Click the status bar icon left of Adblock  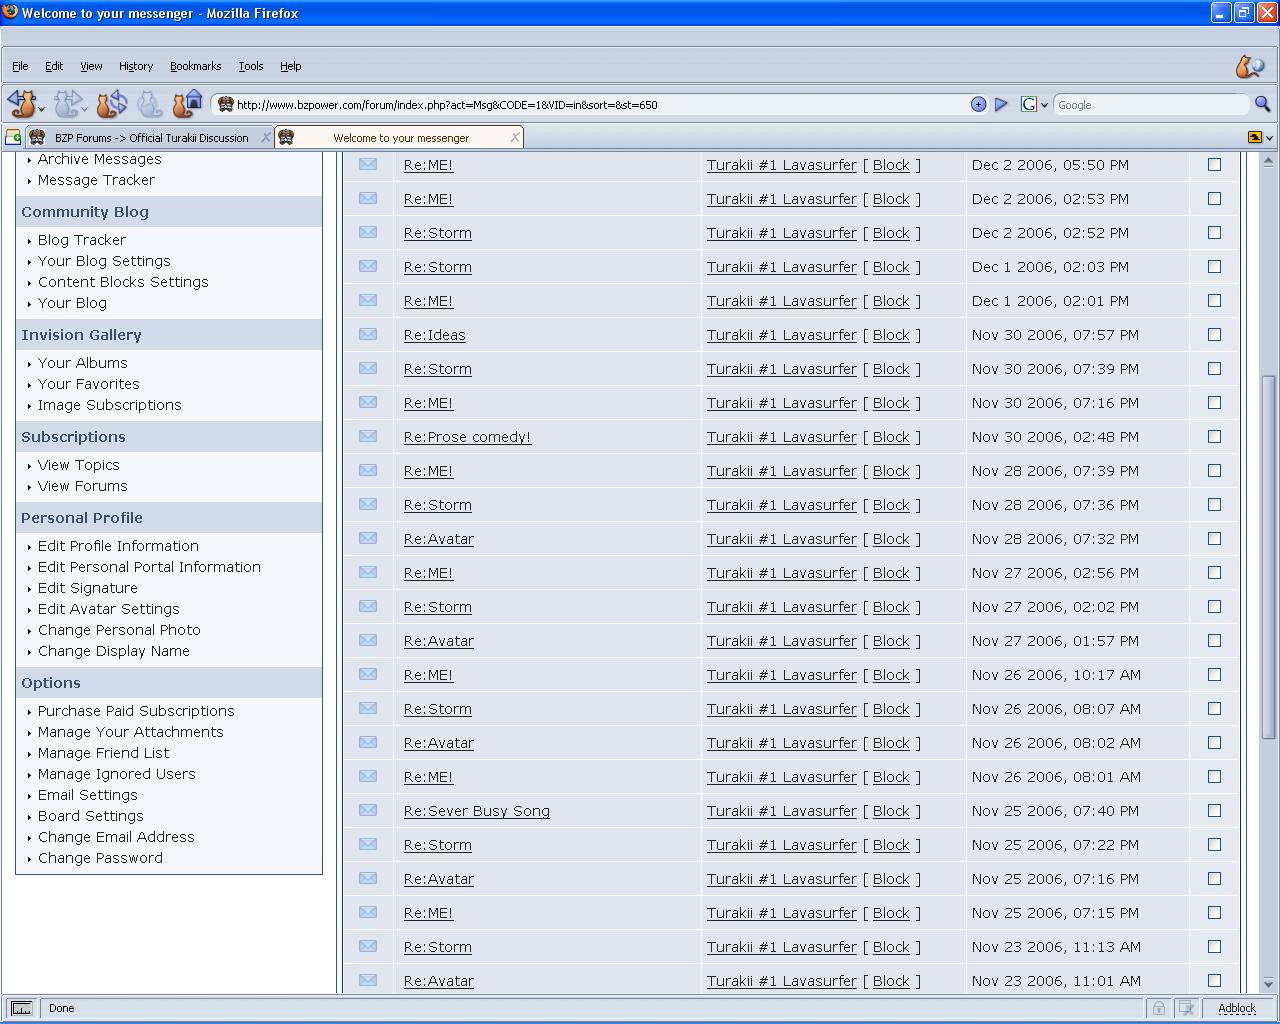[x=1186, y=1008]
